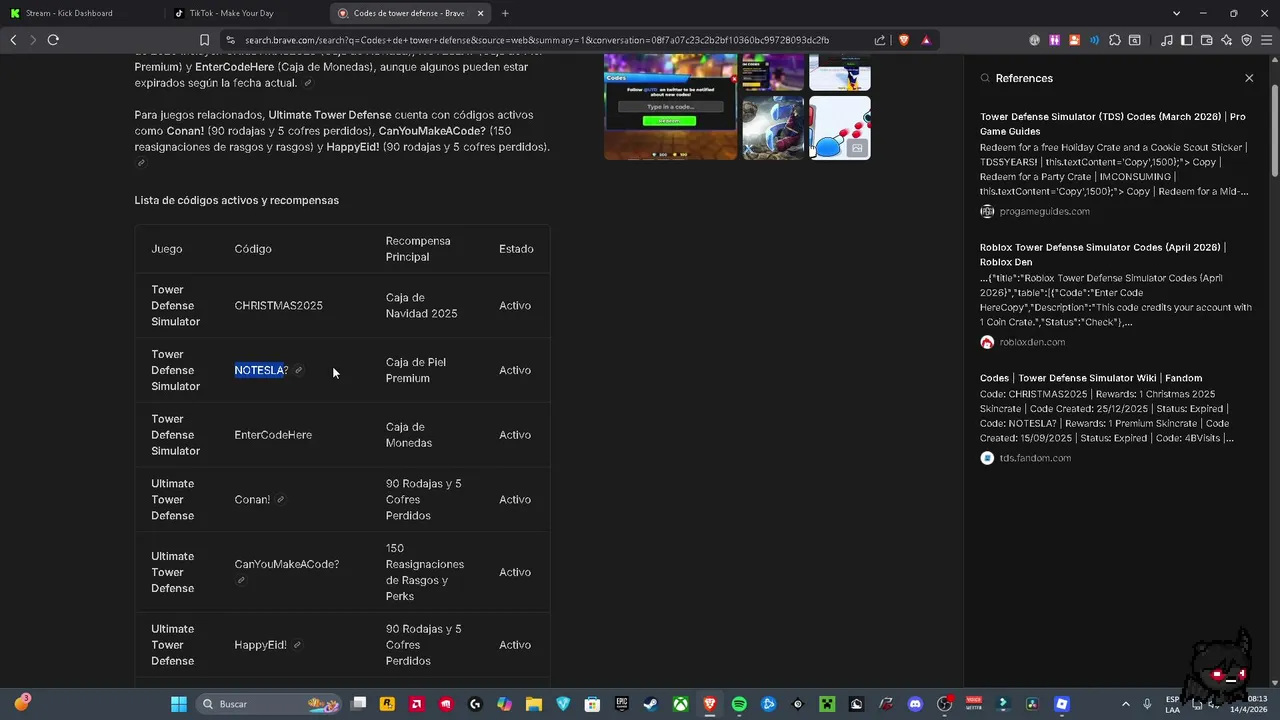
Task: Click the Código column header
Action: click(x=253, y=249)
